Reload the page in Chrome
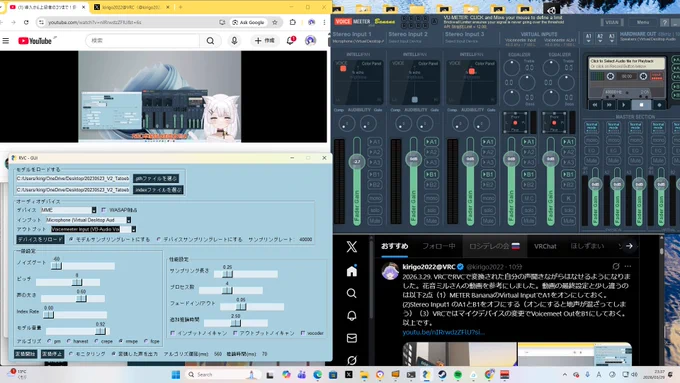This screenshot has width=680, height=383. pos(26,22)
